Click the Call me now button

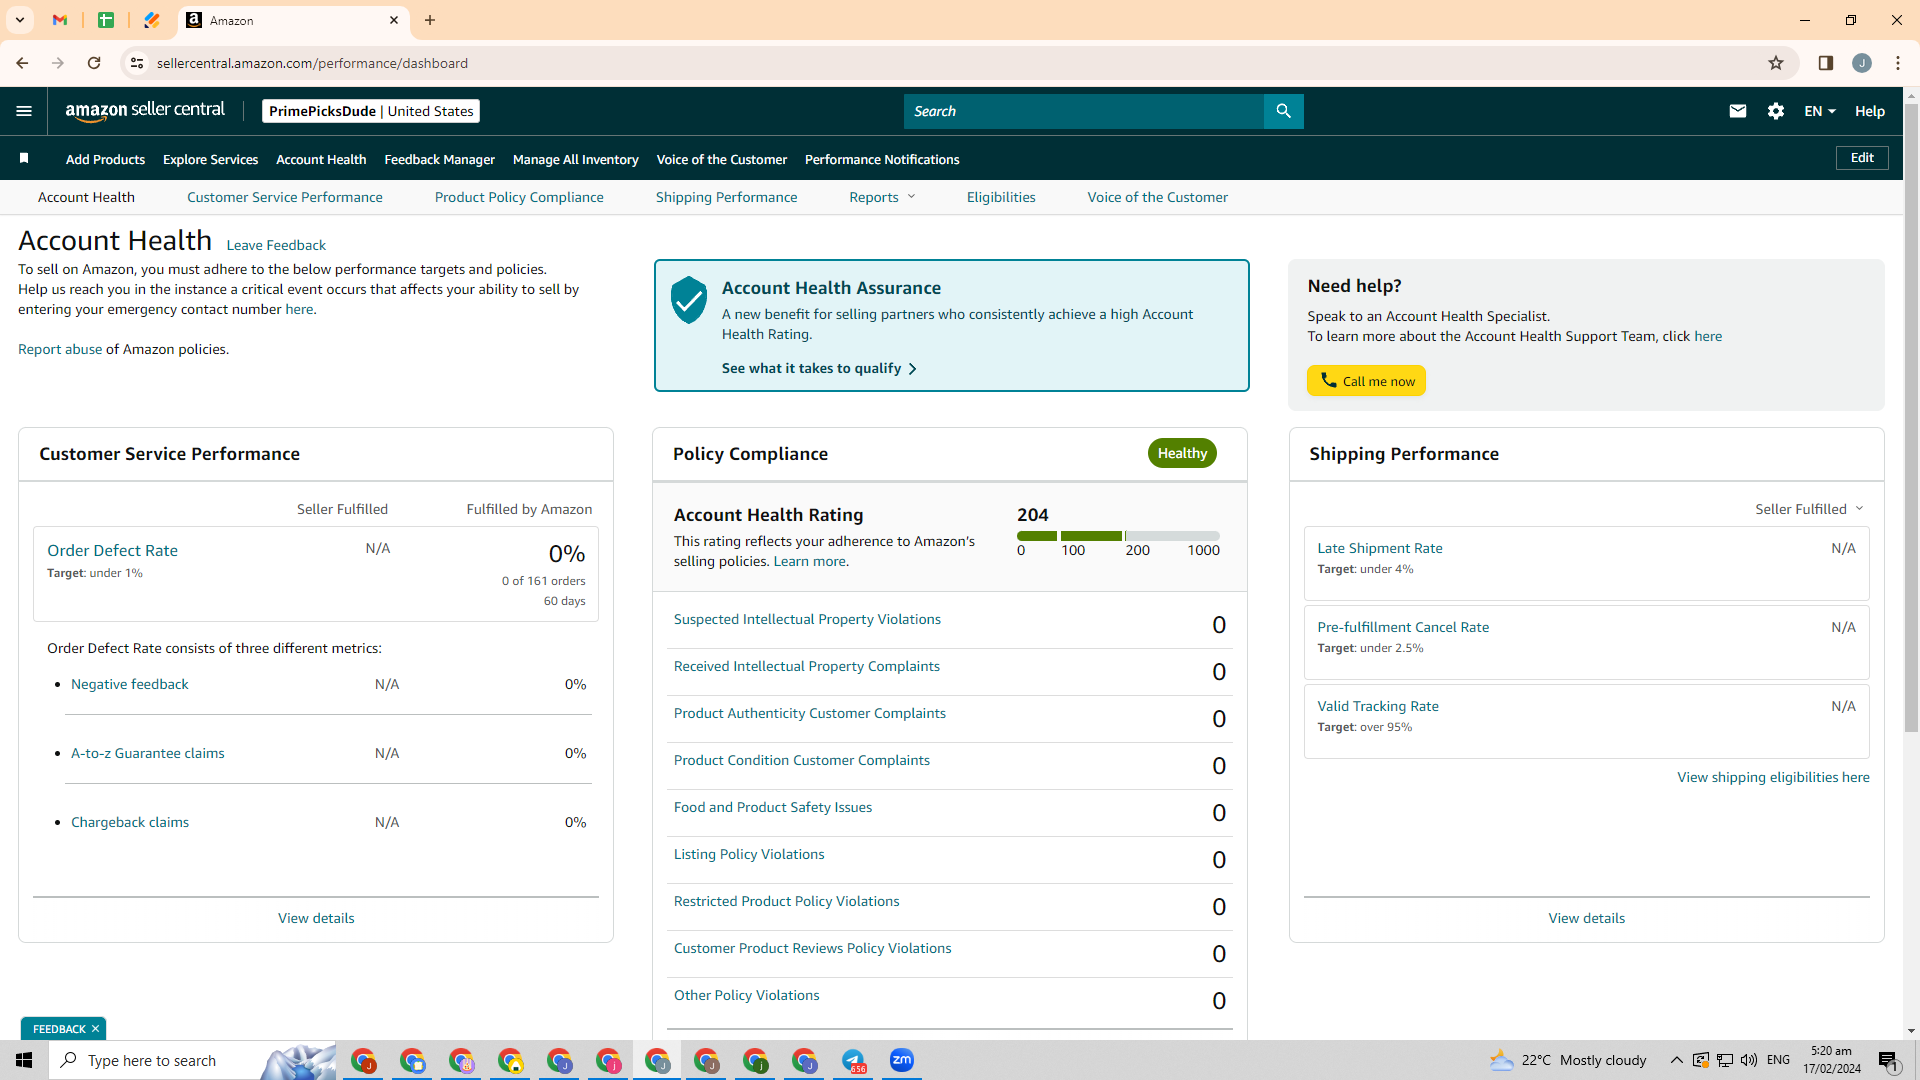point(1366,381)
